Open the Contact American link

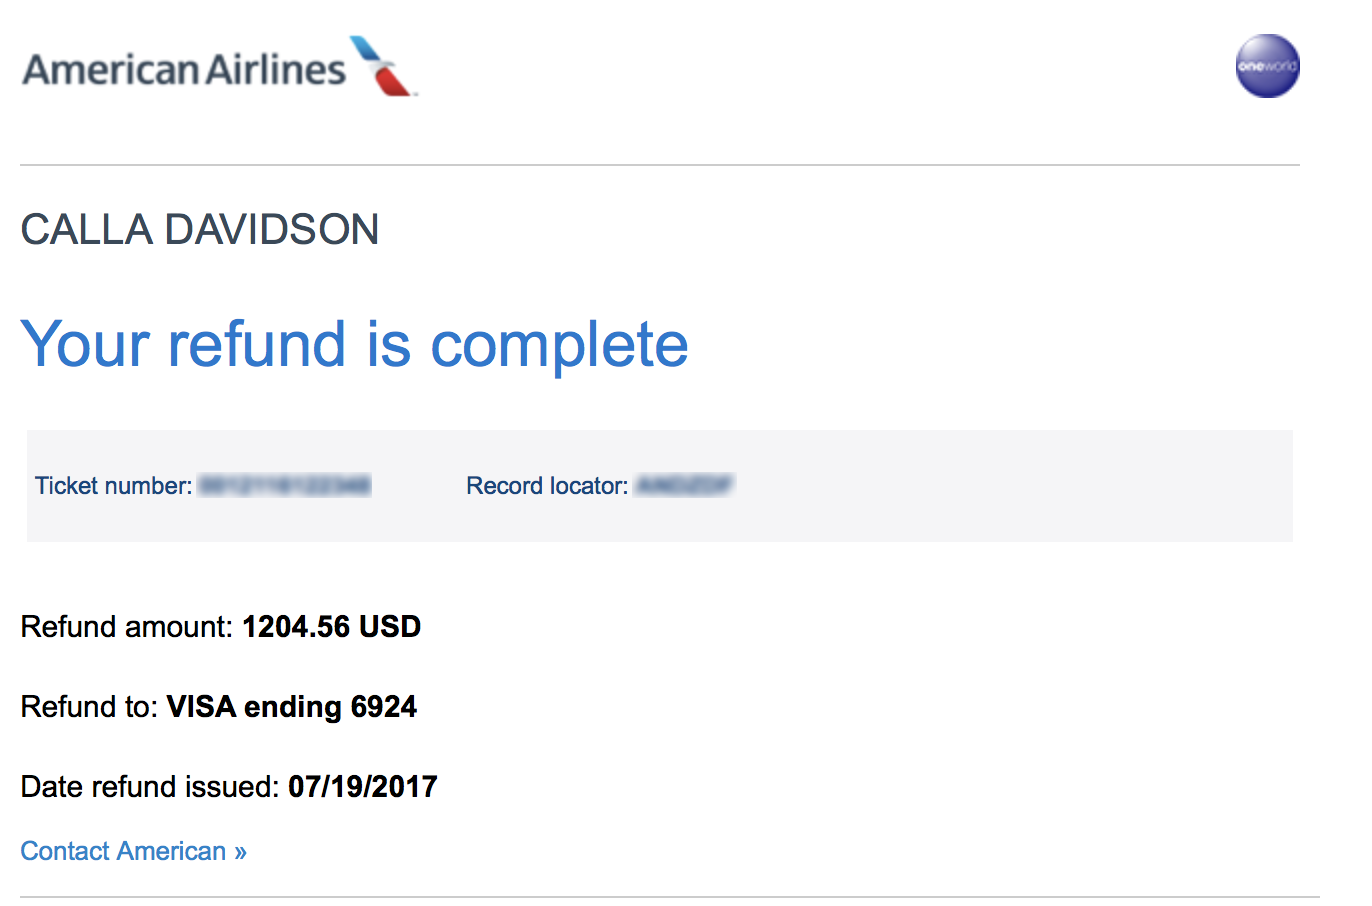[123, 851]
